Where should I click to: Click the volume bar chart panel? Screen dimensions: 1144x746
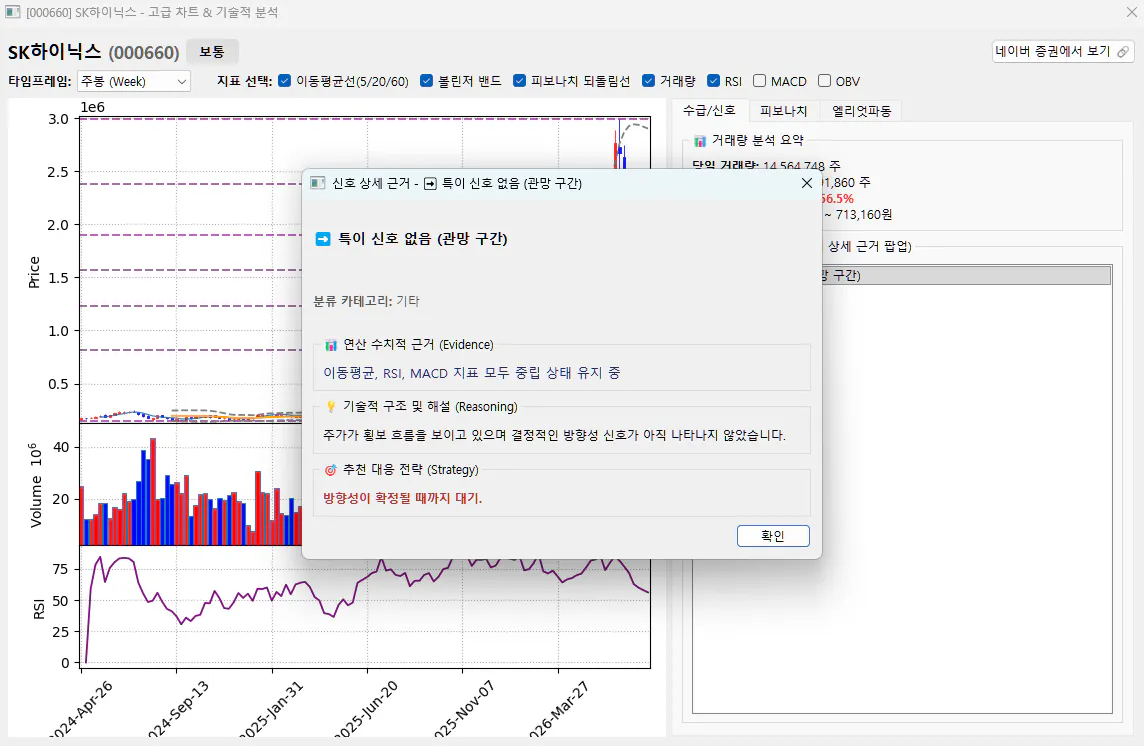[190, 485]
